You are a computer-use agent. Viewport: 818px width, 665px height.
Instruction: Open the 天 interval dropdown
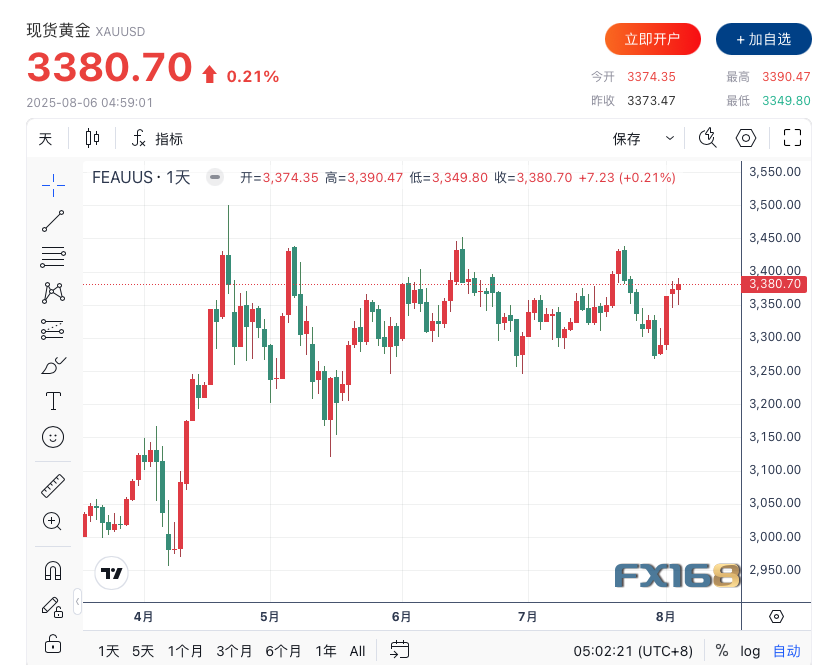(45, 139)
